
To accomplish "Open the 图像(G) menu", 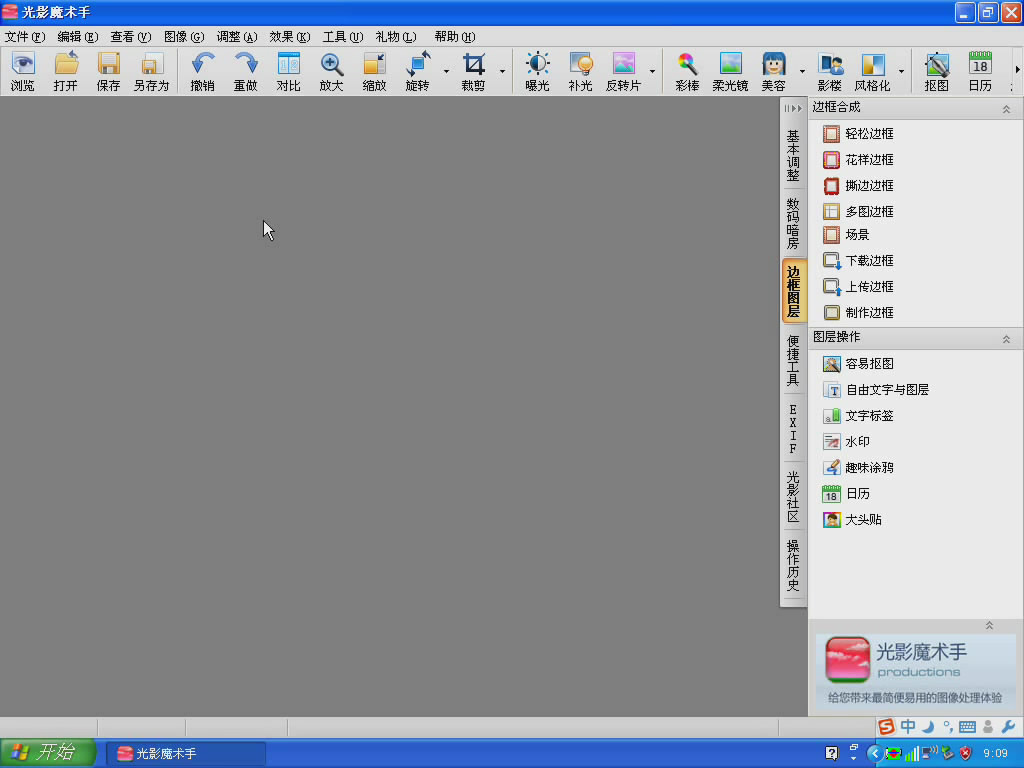I will 184,37.
